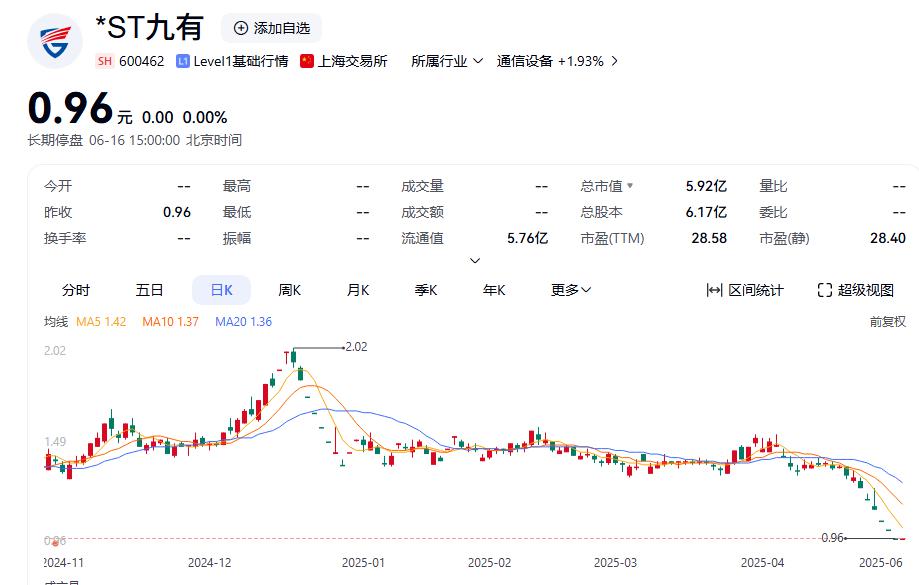Image resolution: width=919 pixels, height=585 pixels.
Task: Switch to 分时 tab
Action: click(x=76, y=290)
